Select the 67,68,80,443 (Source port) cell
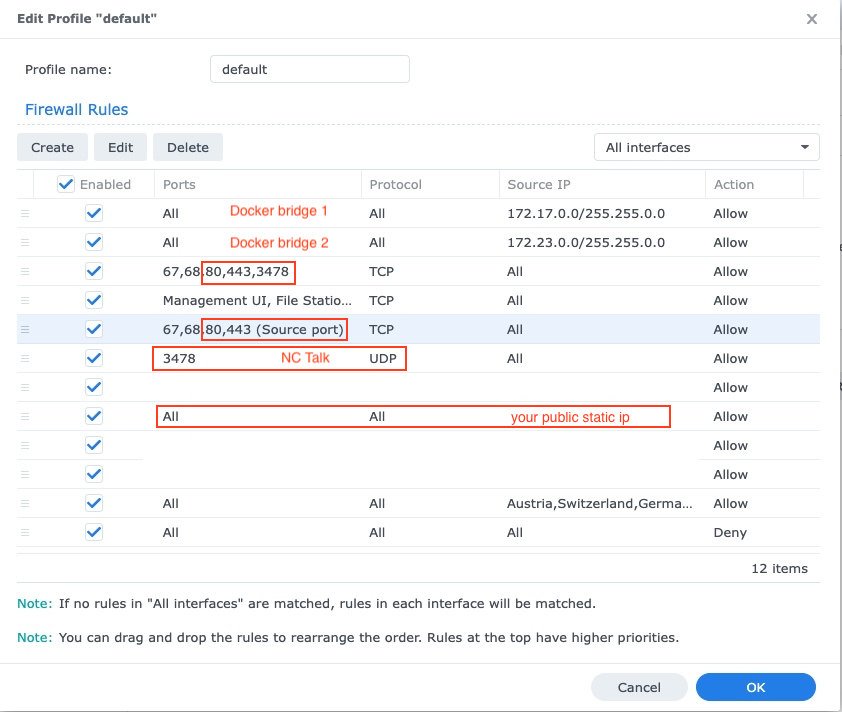842x712 pixels. click(x=253, y=329)
